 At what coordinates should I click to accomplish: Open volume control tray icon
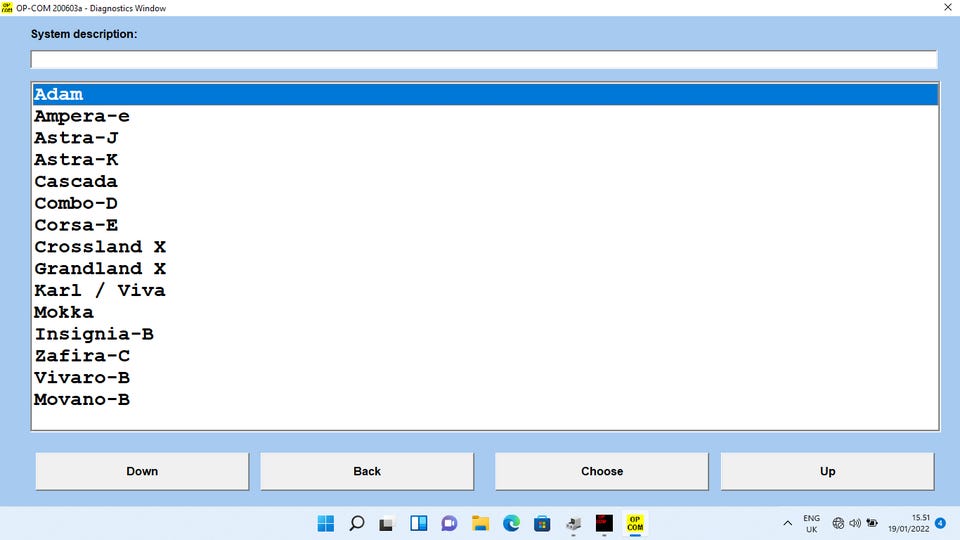coord(855,523)
